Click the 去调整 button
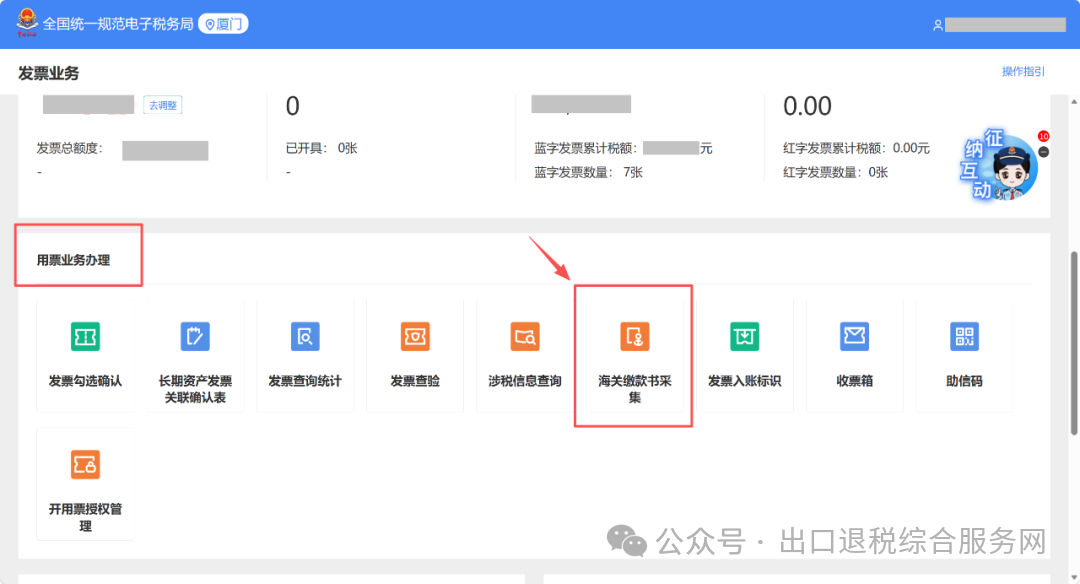The width and height of the screenshot is (1080, 584). coord(163,105)
